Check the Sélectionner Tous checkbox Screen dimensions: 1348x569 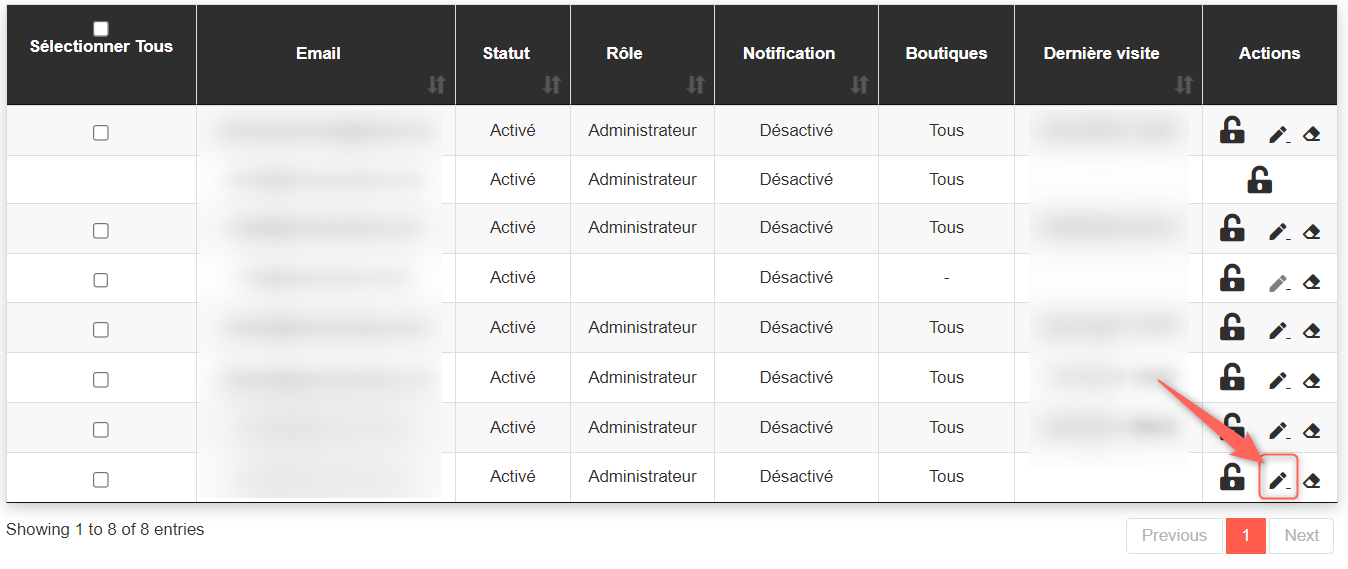coord(101,29)
